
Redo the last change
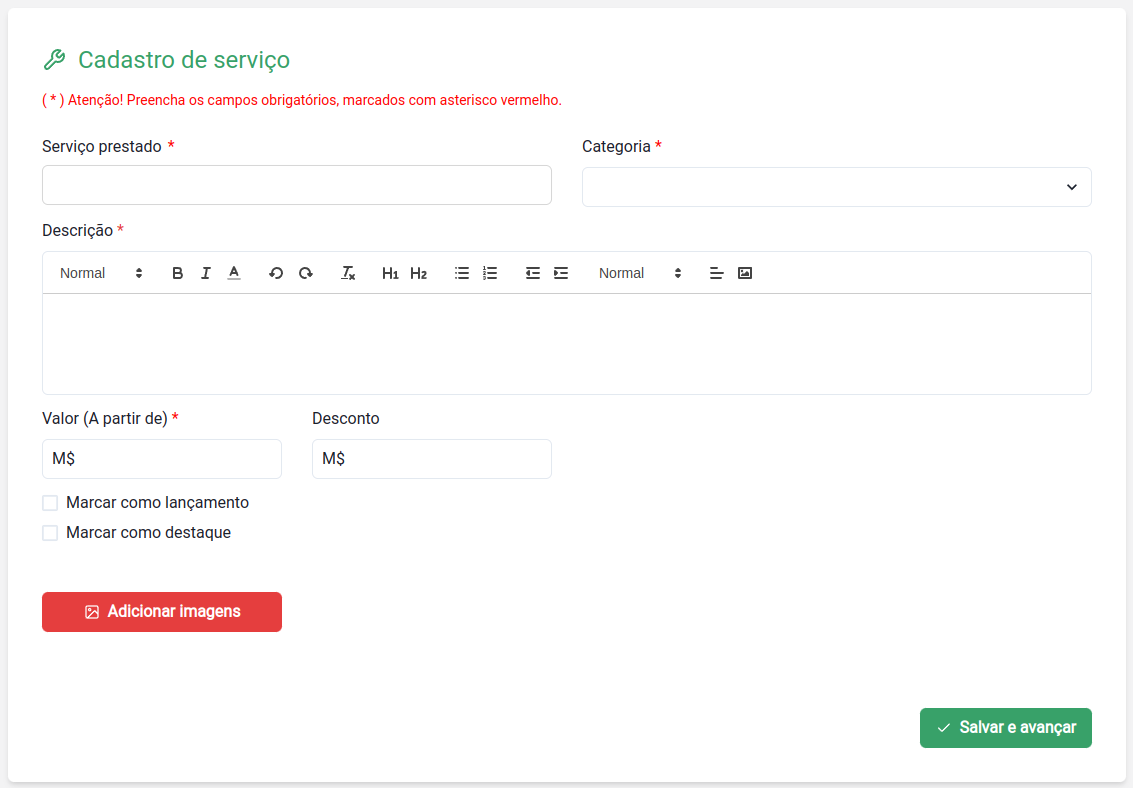pyautogui.click(x=305, y=272)
